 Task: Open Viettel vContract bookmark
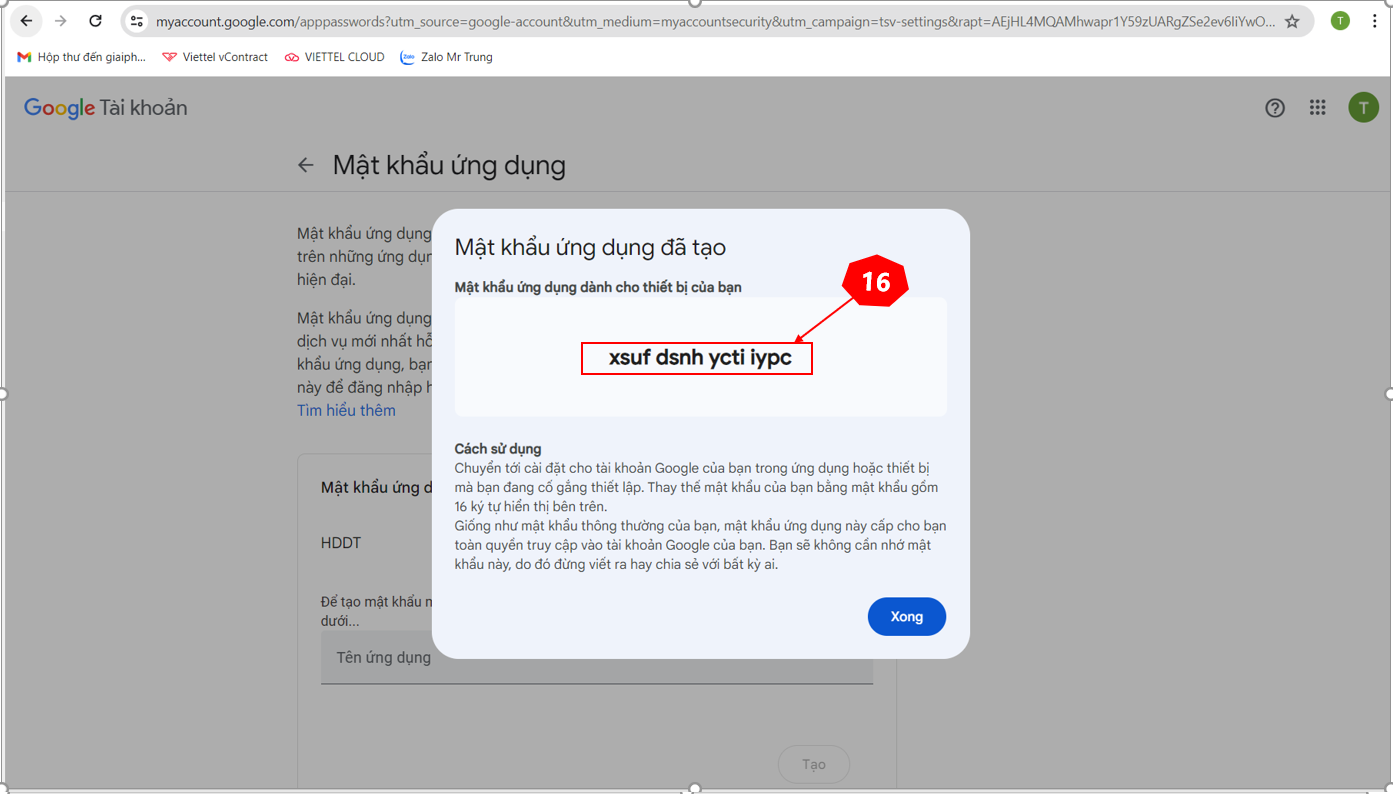click(215, 57)
